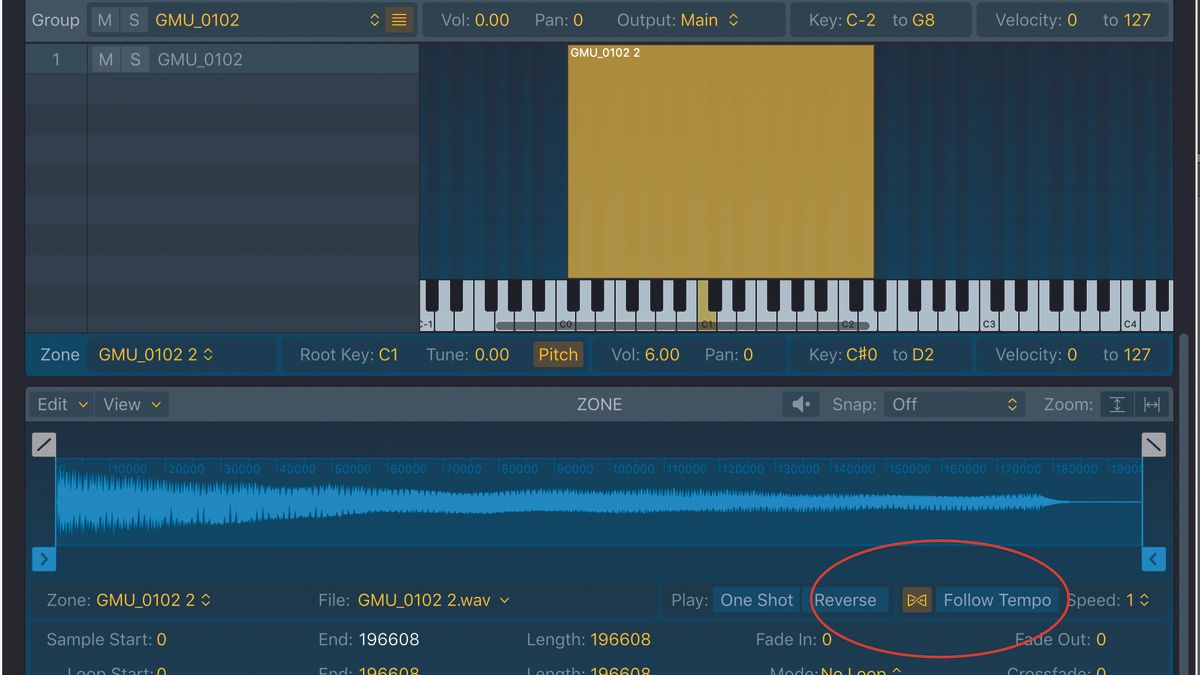Select the vertical zoom icon
The height and width of the screenshot is (675, 1200).
point(1117,404)
